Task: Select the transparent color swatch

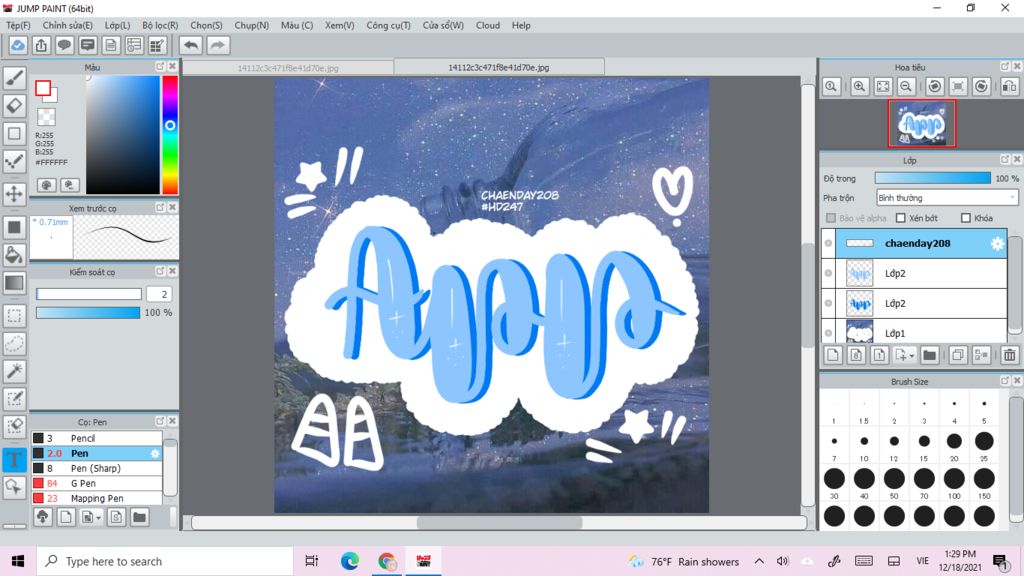Action: click(x=46, y=117)
